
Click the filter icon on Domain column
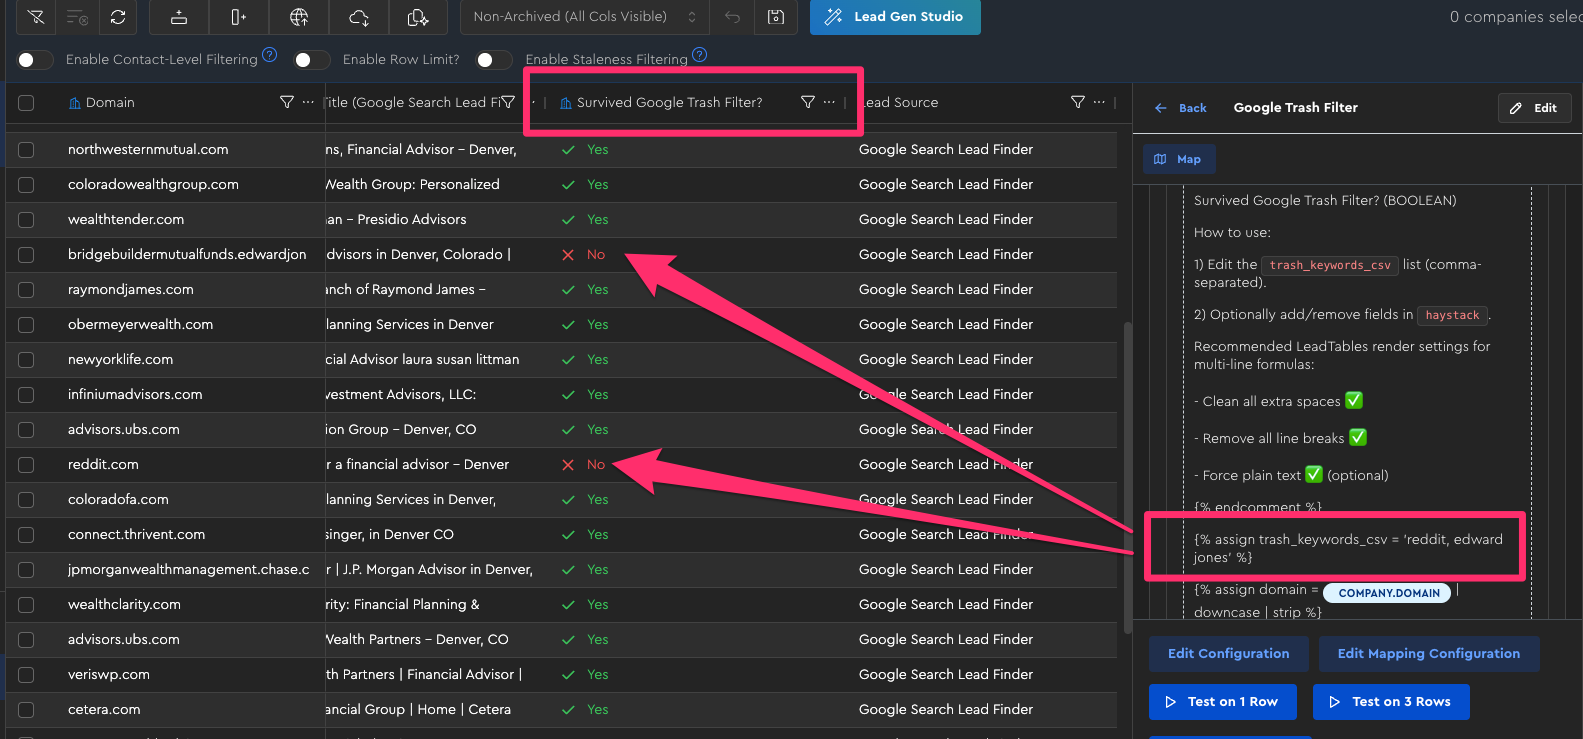[x=287, y=102]
